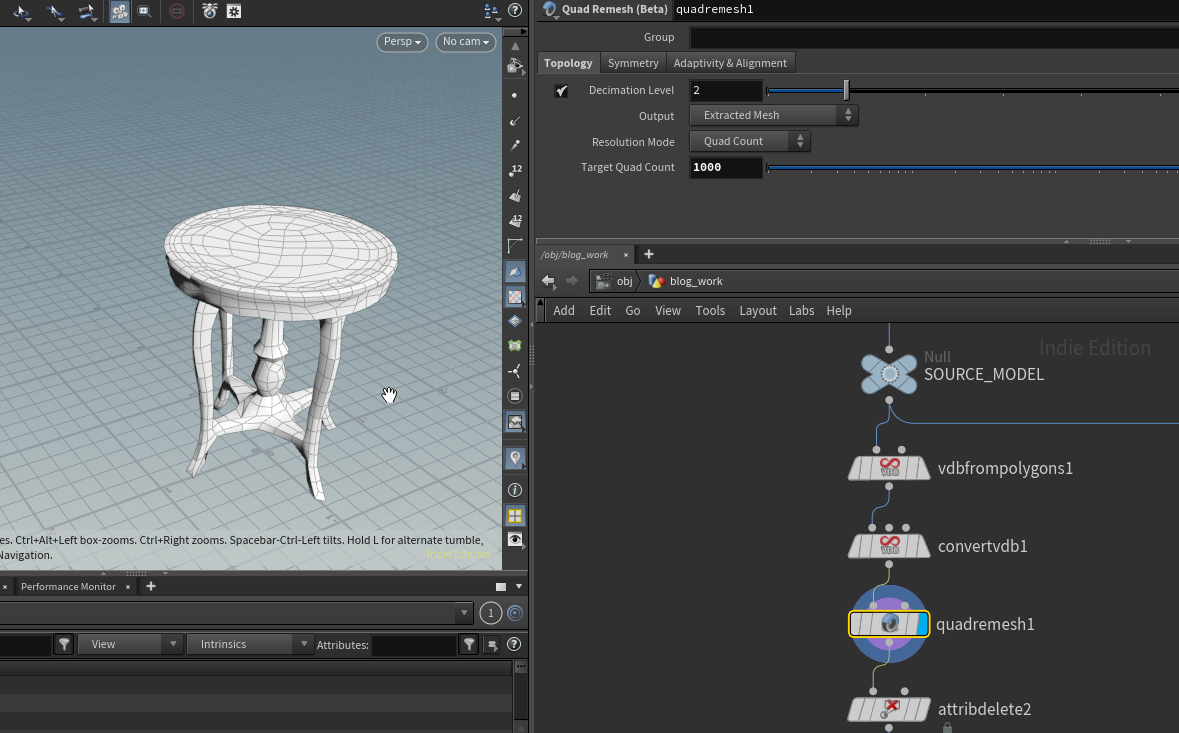Click the SOURCE_MODEL null node icon
This screenshot has width=1179, height=733.
tap(889, 374)
